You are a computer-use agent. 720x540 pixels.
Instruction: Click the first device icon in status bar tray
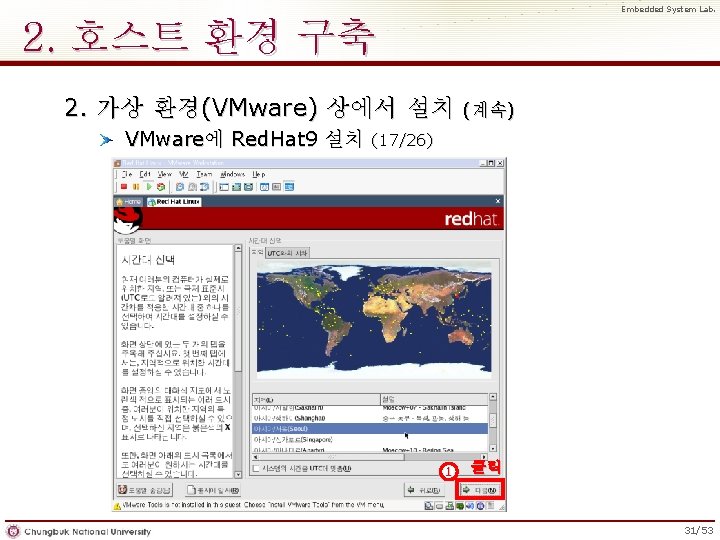point(429,506)
